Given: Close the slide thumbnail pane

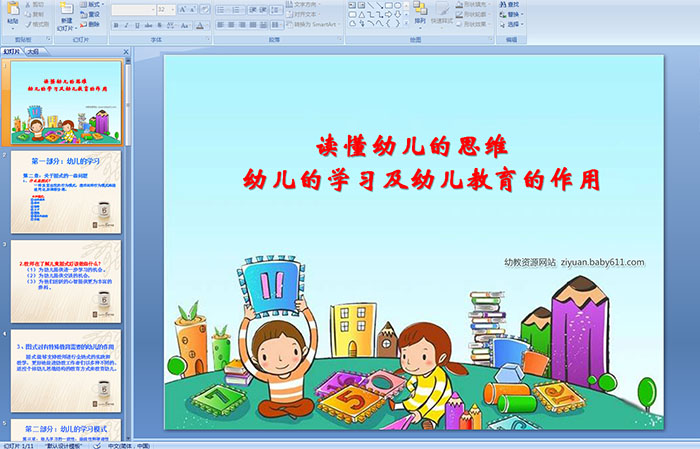Looking at the screenshot, I should click(126, 52).
